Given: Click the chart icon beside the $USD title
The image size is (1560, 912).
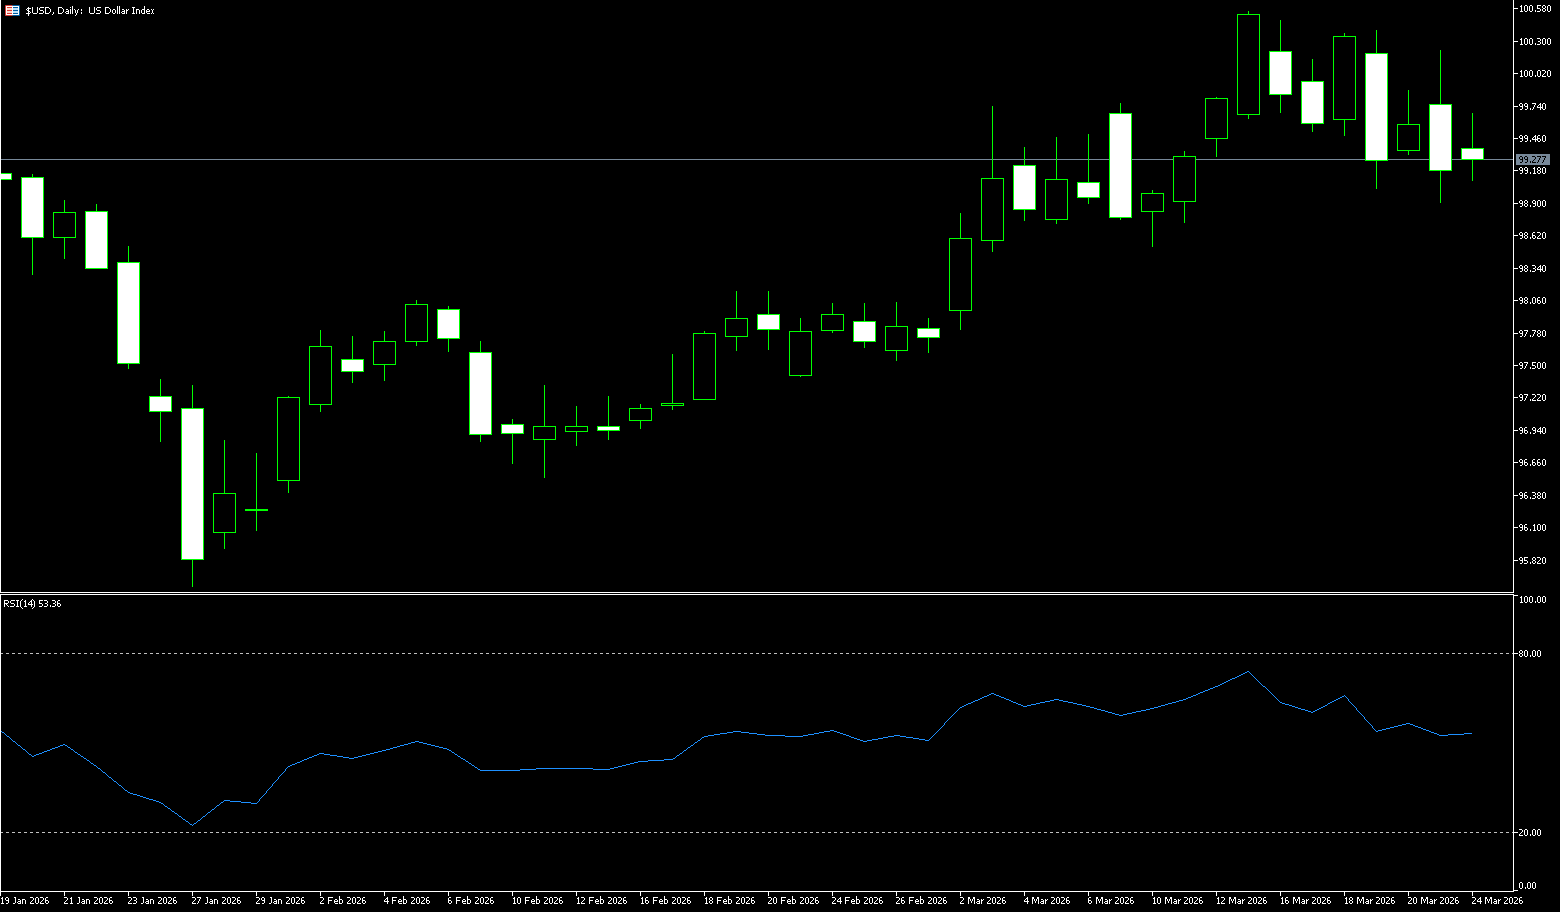Looking at the screenshot, I should point(12,10).
